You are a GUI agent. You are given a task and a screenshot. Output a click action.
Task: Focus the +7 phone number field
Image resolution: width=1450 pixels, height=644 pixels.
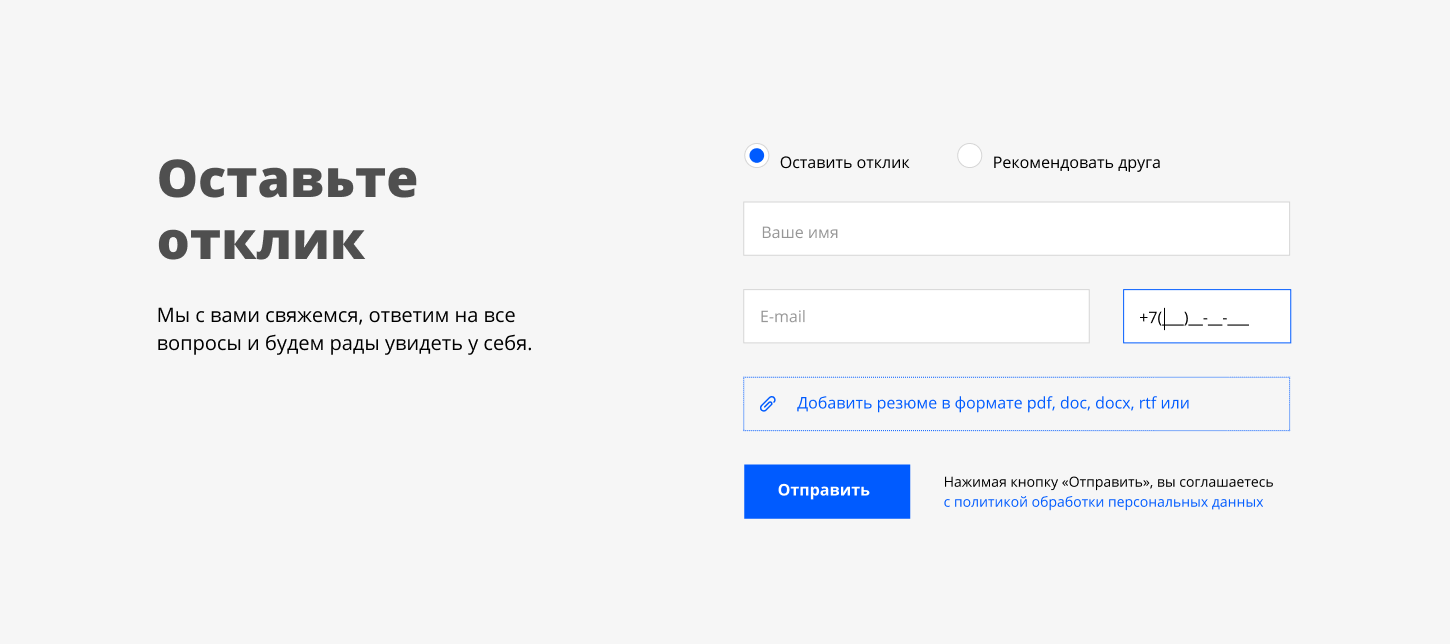[1206, 316]
